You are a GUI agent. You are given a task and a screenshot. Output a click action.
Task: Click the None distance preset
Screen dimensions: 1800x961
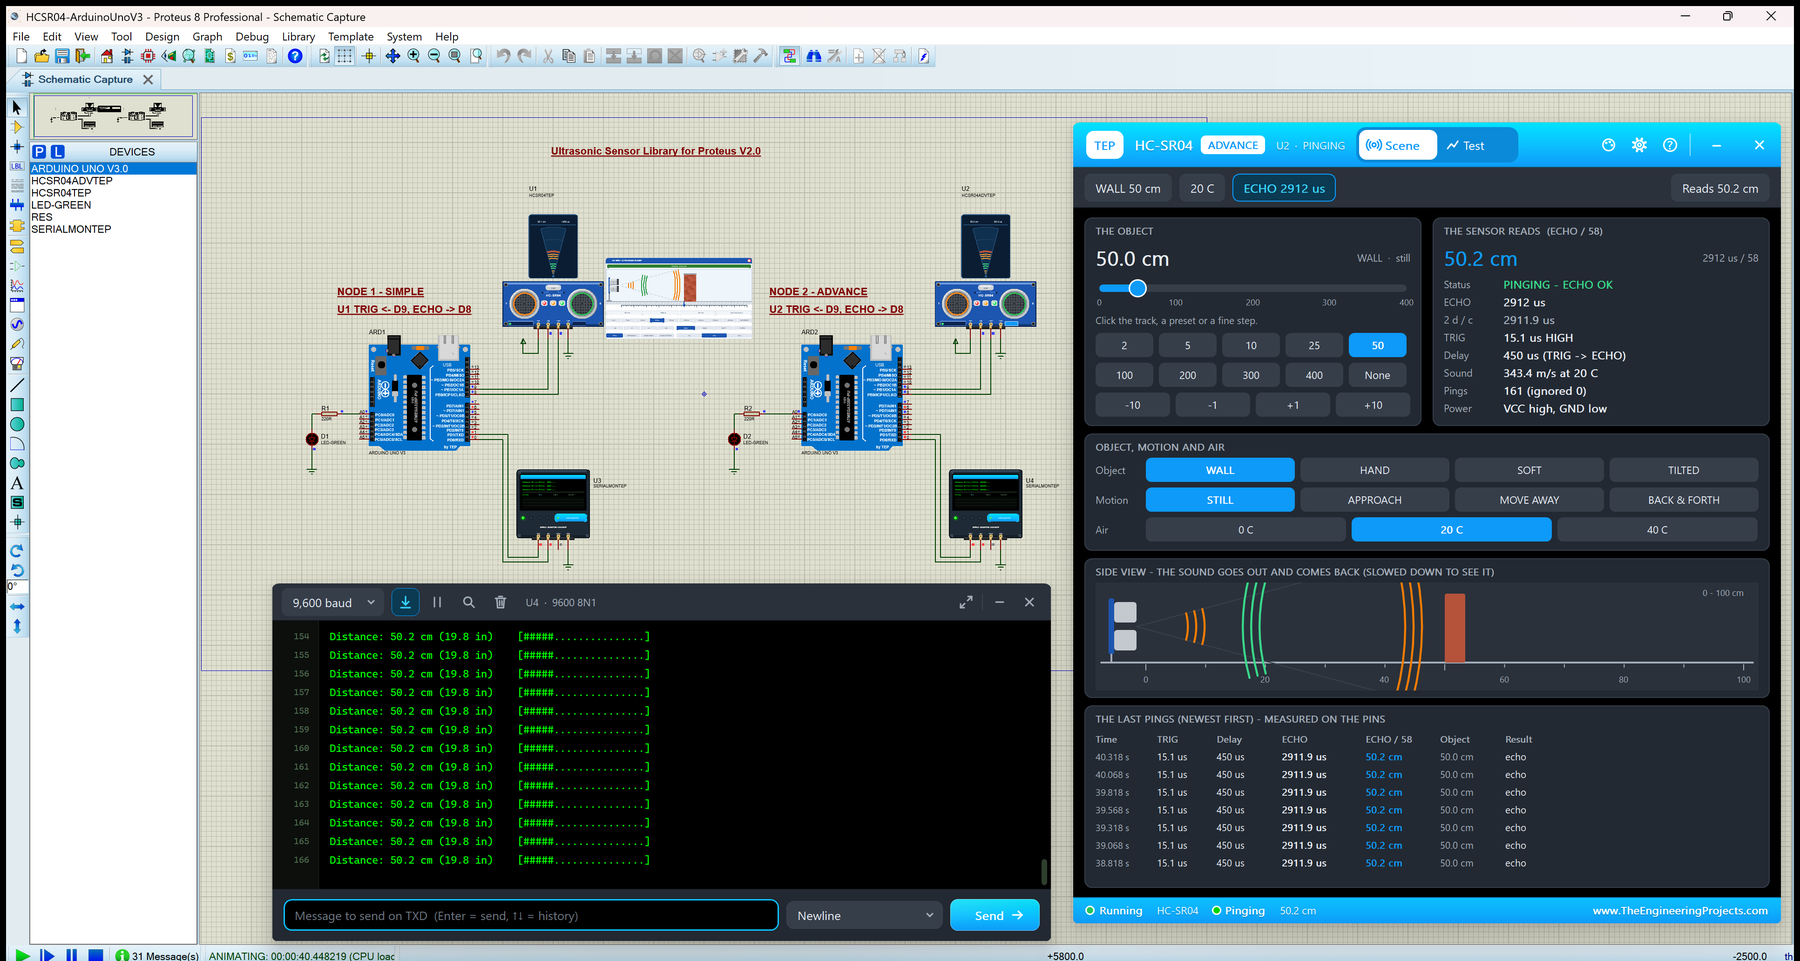pyautogui.click(x=1377, y=375)
